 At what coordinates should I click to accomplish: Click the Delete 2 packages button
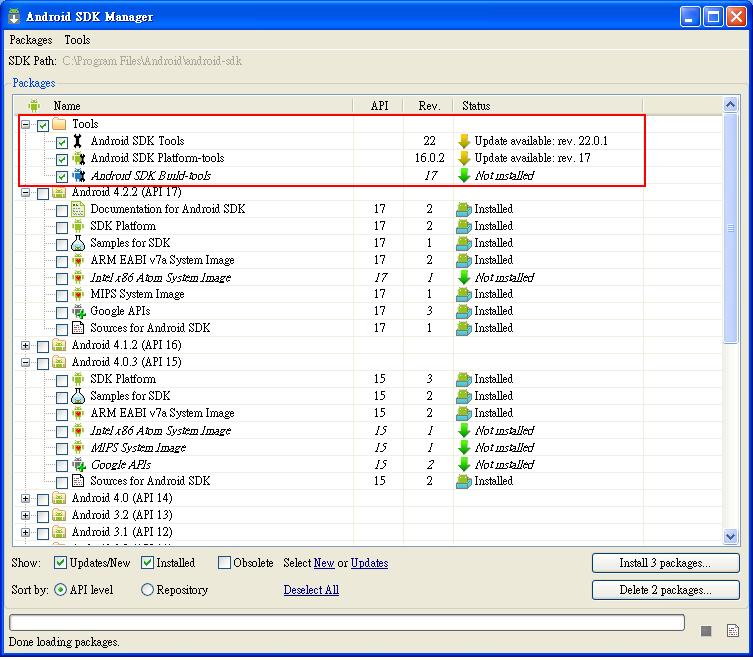tap(666, 590)
